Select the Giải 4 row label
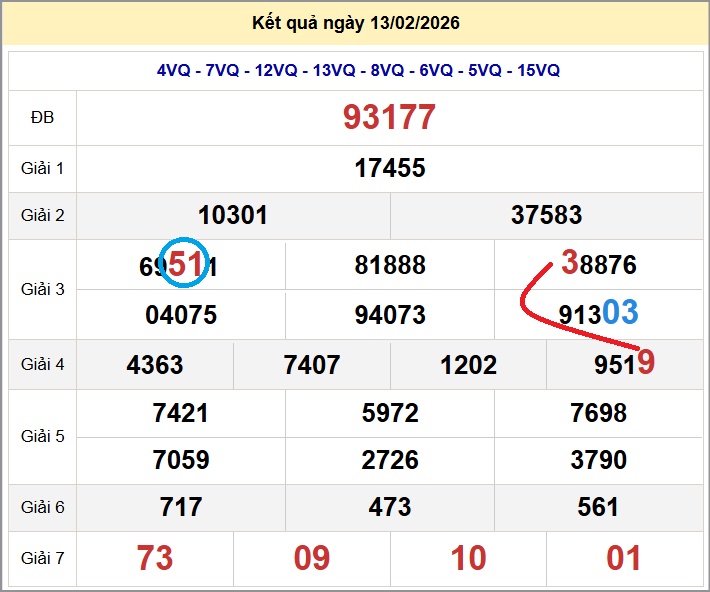This screenshot has width=710, height=592. [x=42, y=365]
